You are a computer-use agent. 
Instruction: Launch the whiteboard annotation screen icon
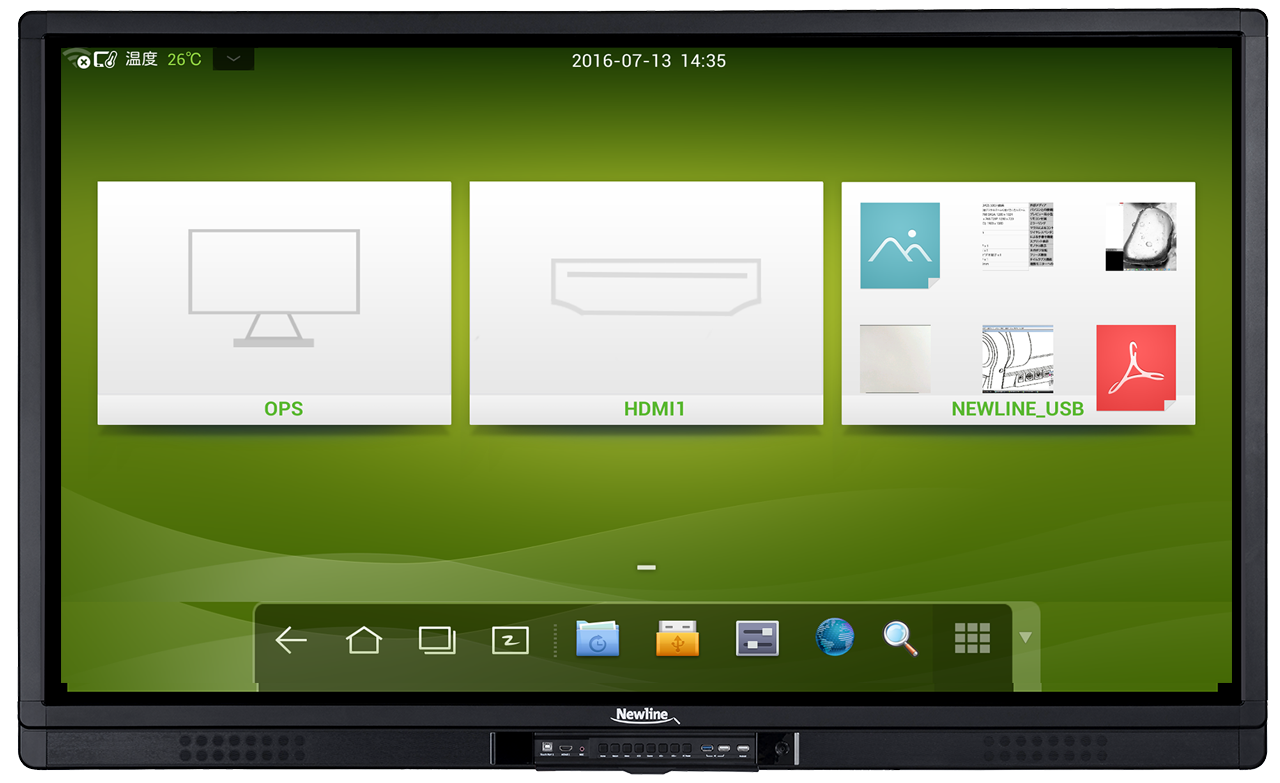point(510,640)
